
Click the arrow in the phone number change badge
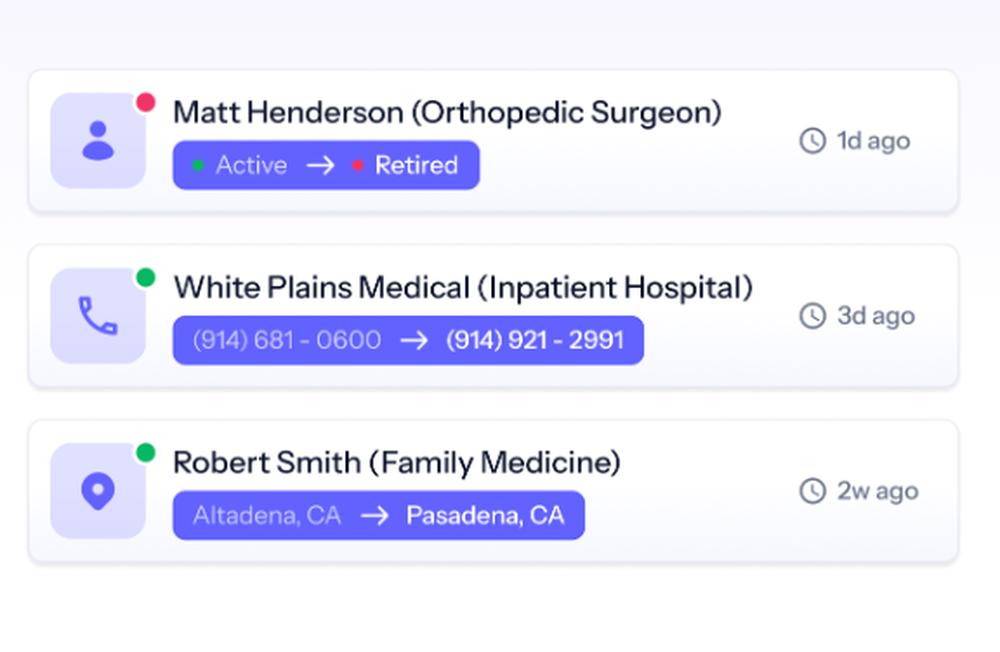tap(414, 340)
